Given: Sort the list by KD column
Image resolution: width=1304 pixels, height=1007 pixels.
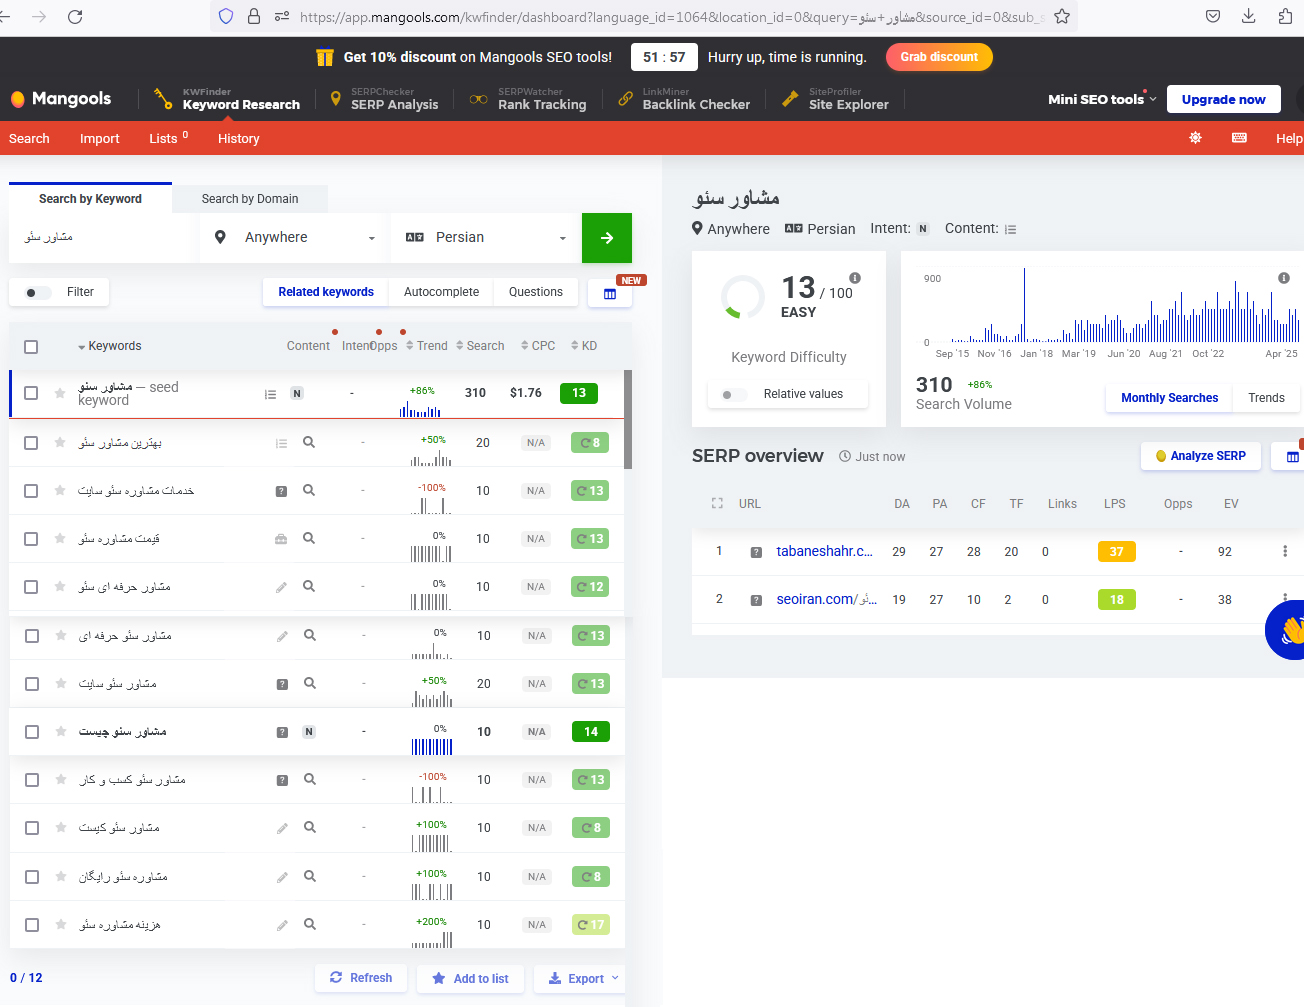Looking at the screenshot, I should 584,346.
